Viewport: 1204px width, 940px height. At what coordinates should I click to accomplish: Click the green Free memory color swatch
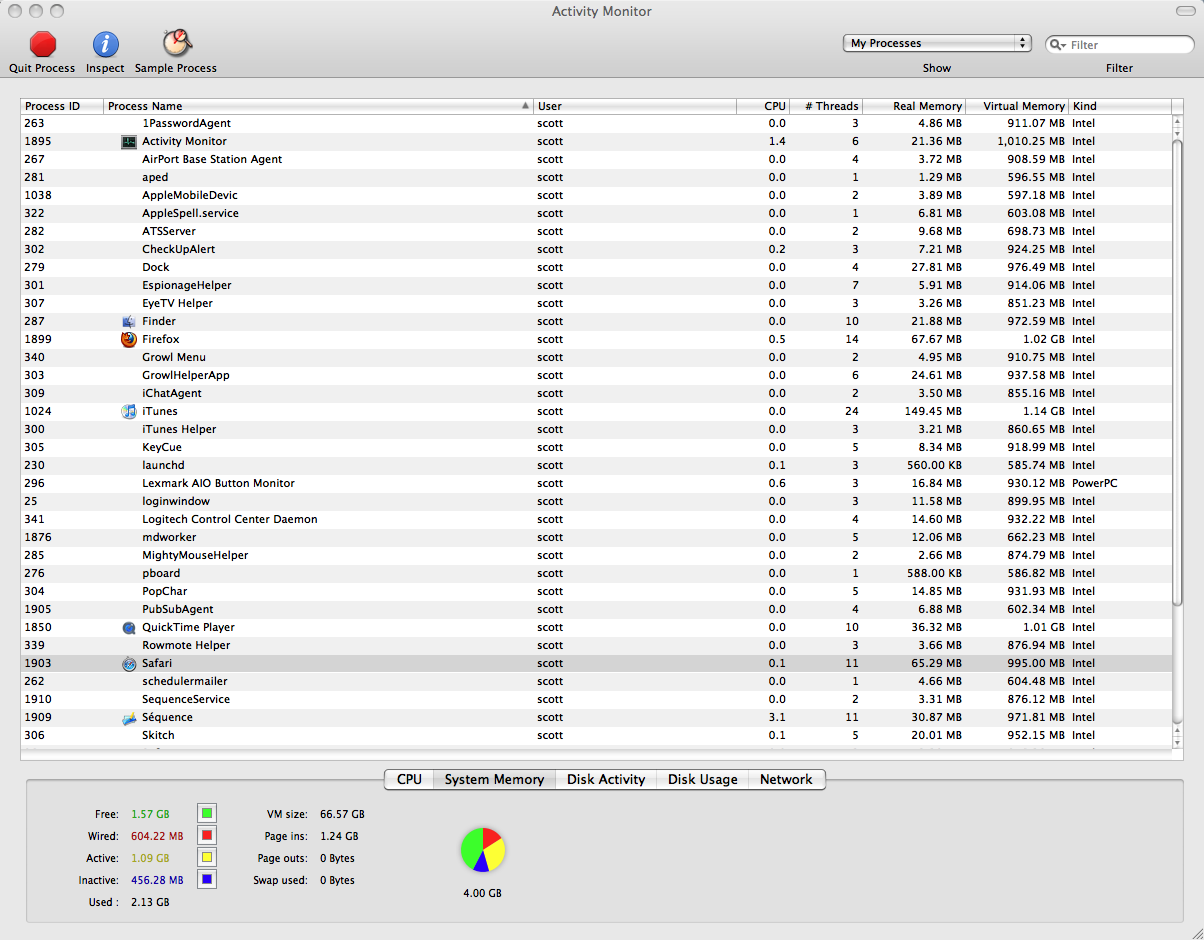click(207, 813)
